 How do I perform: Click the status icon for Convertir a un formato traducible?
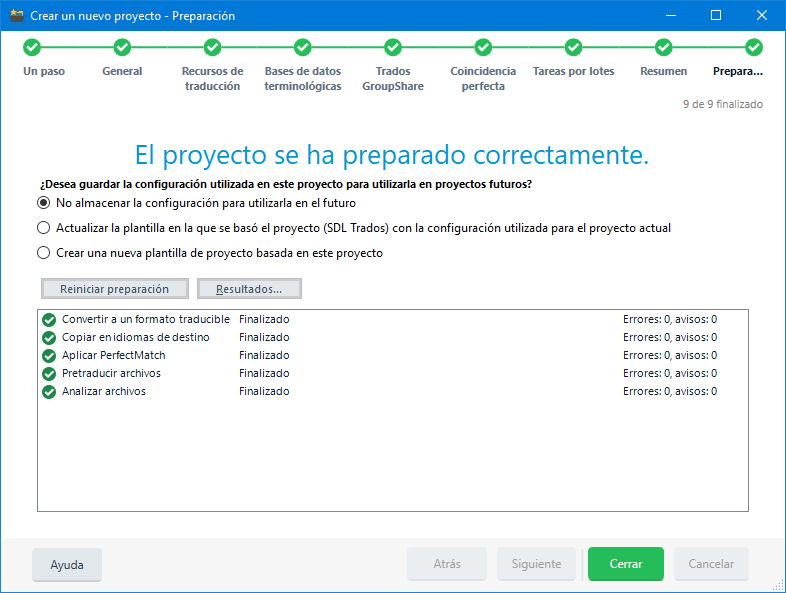[49, 320]
